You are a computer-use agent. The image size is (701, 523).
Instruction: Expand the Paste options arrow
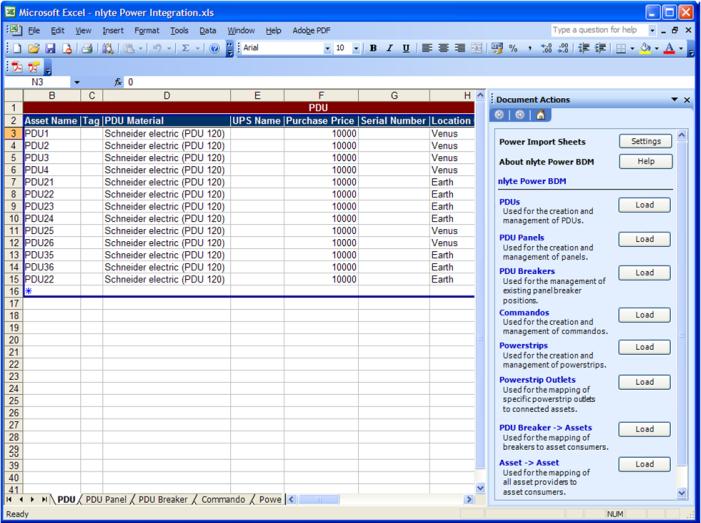[x=140, y=48]
